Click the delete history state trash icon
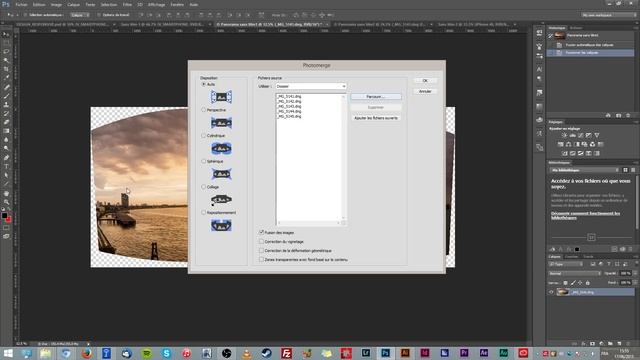Image resolution: width=640 pixels, height=360 pixels. tap(628, 116)
